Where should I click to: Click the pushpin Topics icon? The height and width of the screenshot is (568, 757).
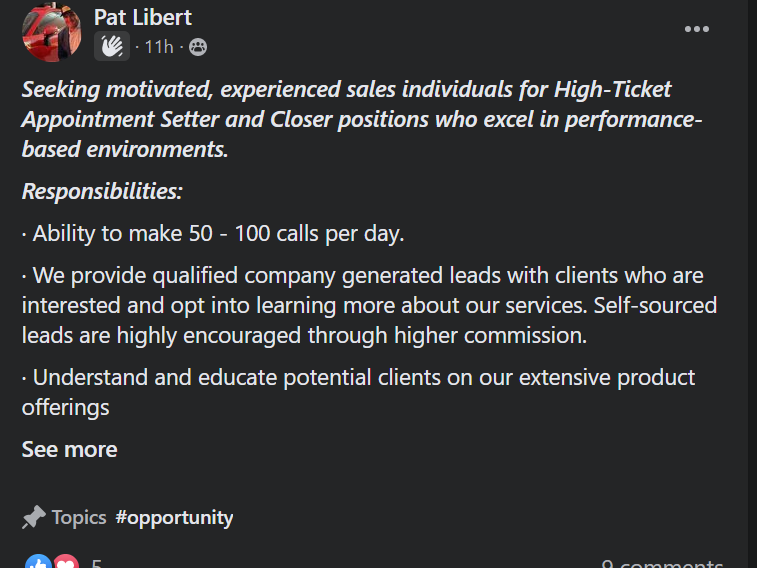tap(34, 517)
